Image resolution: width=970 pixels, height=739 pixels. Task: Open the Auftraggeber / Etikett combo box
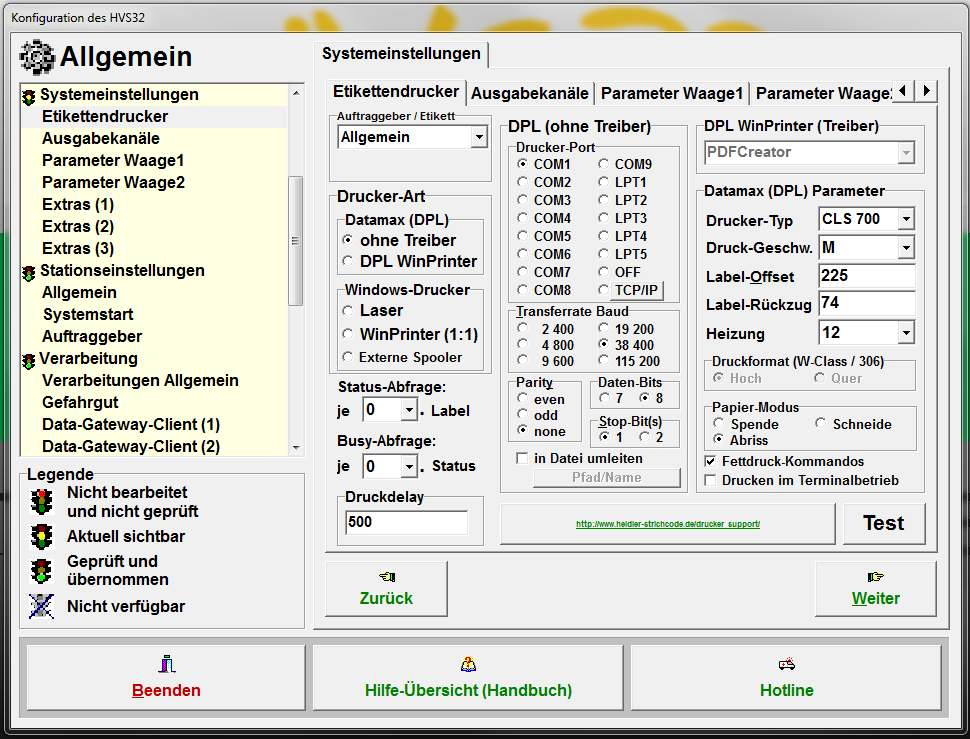(x=478, y=138)
